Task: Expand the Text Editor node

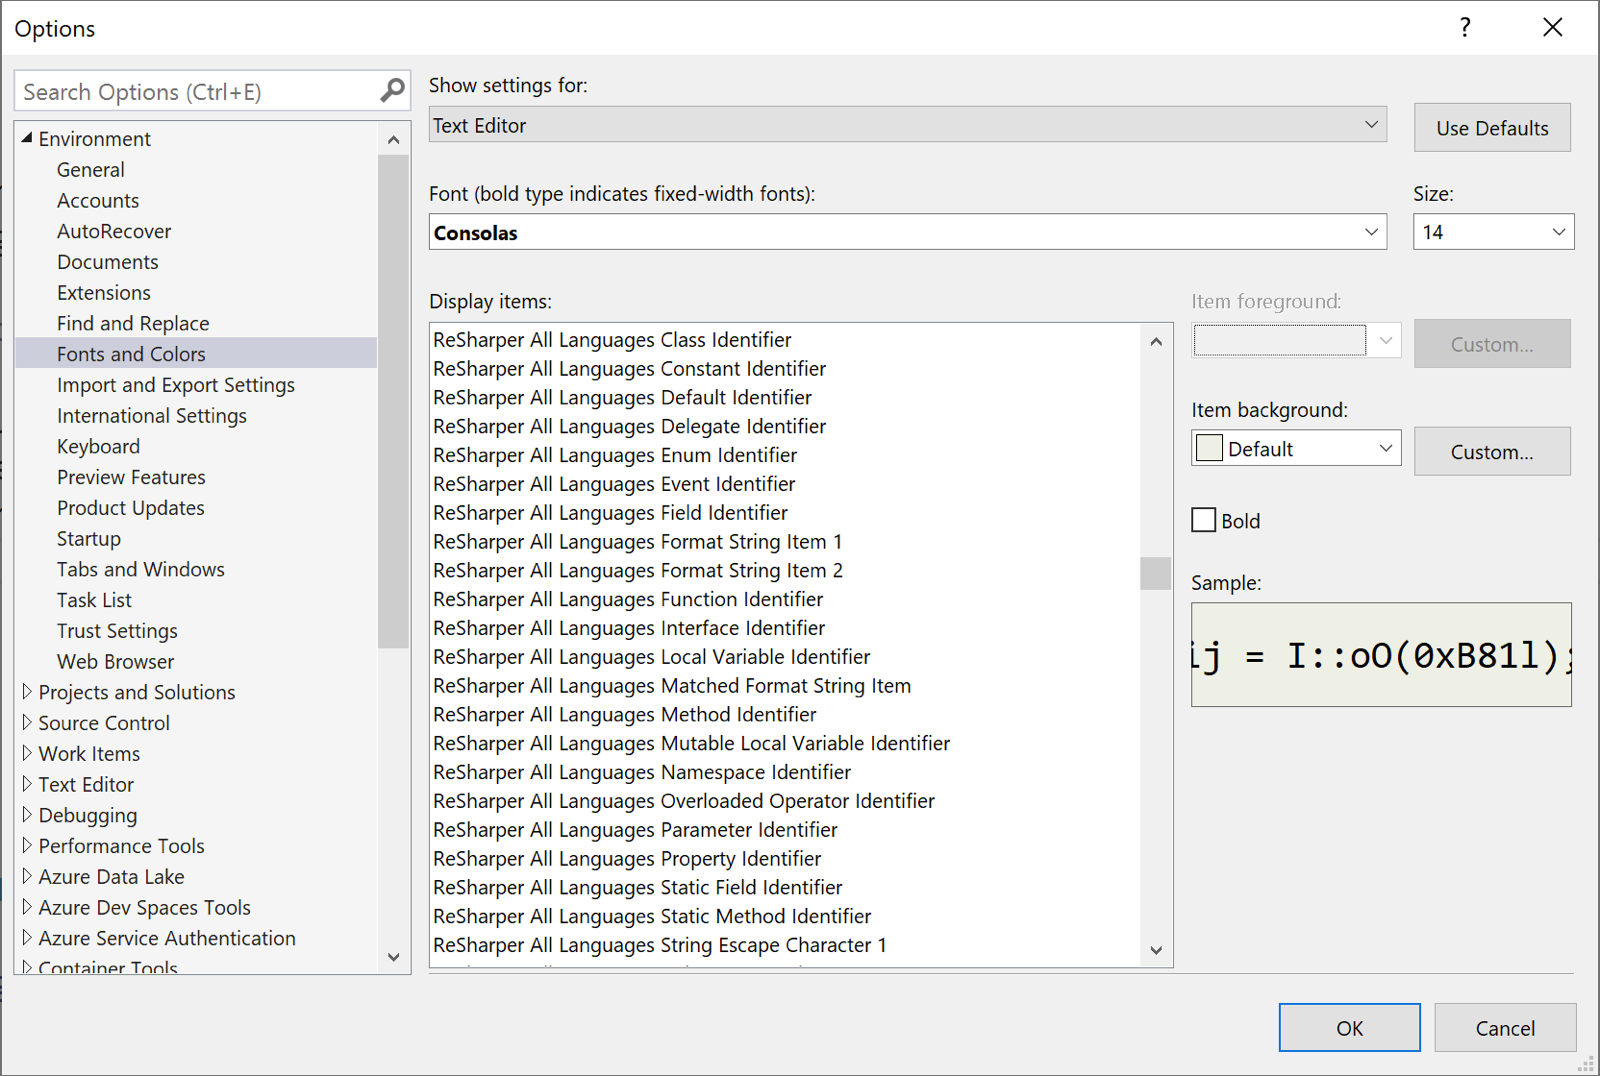Action: (x=27, y=784)
